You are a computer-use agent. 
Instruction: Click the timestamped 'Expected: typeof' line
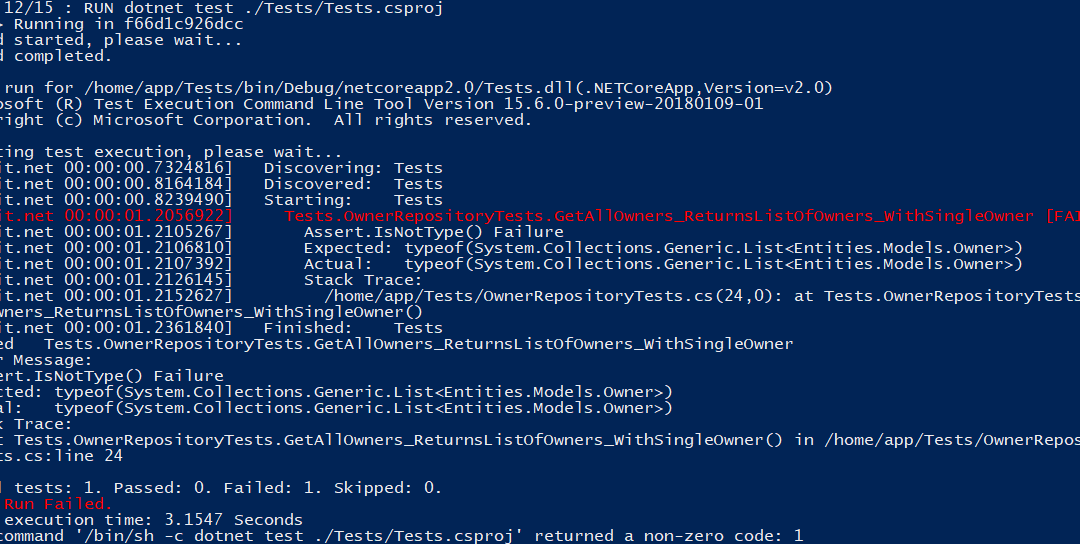pos(662,248)
